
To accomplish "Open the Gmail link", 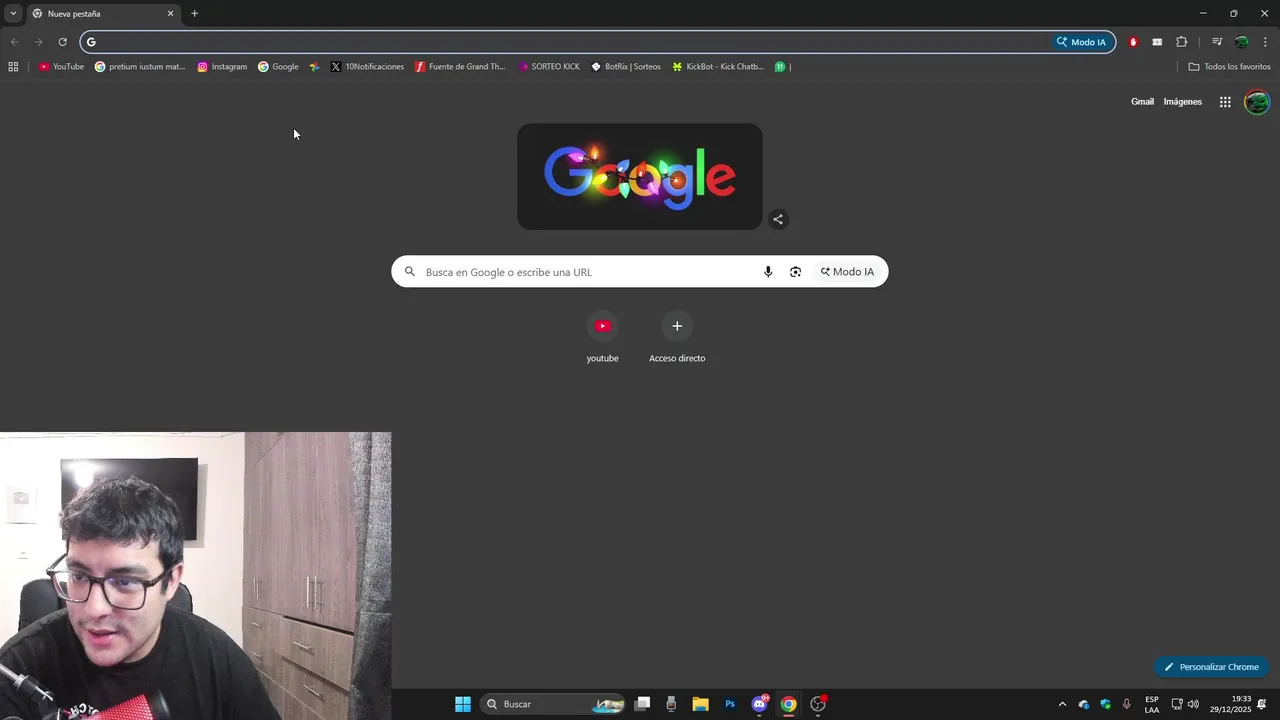I will tap(1142, 102).
